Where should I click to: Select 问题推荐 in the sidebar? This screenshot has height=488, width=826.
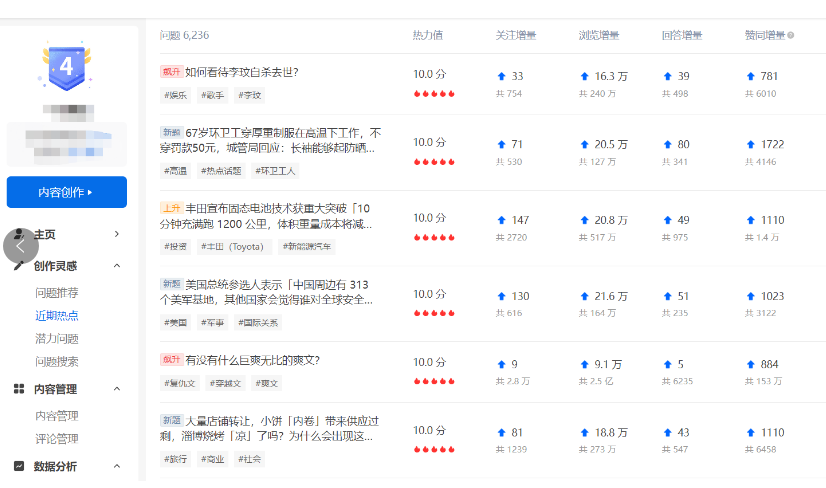click(57, 292)
